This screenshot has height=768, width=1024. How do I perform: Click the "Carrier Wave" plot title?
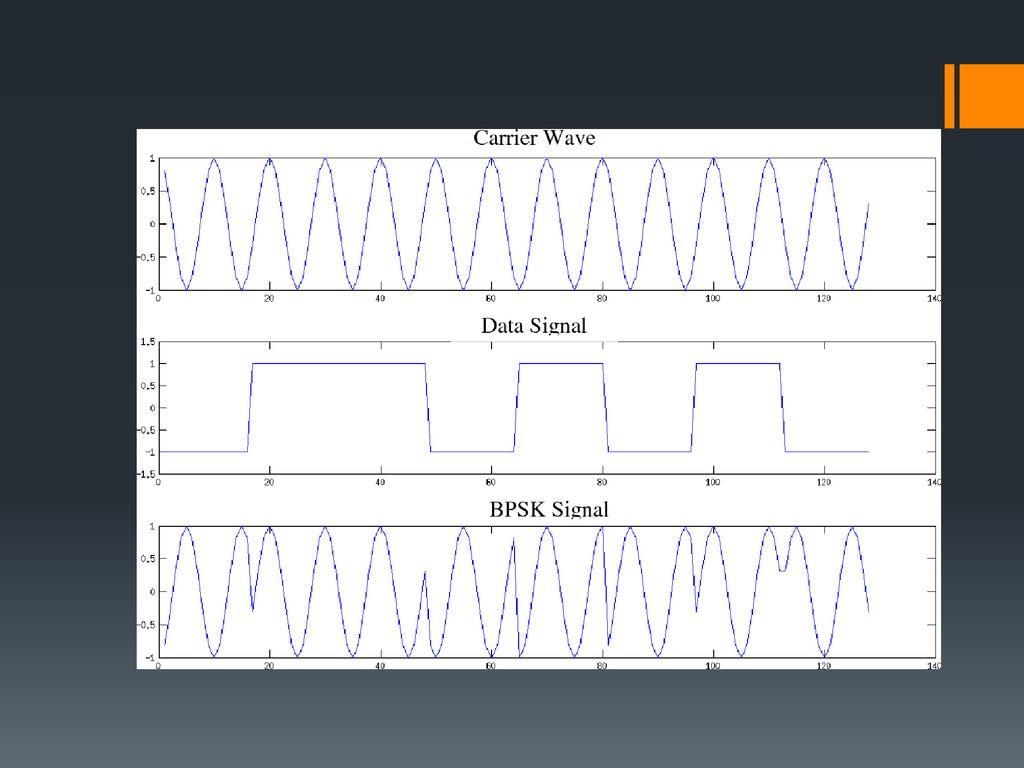click(534, 138)
